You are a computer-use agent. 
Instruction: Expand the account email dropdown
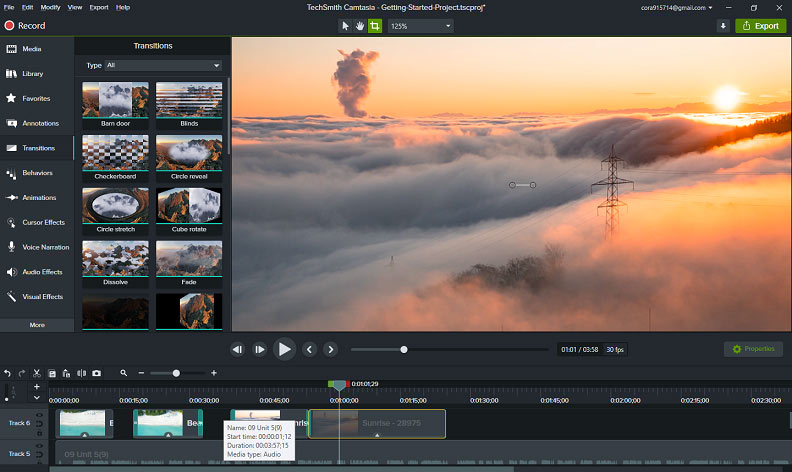point(676,8)
